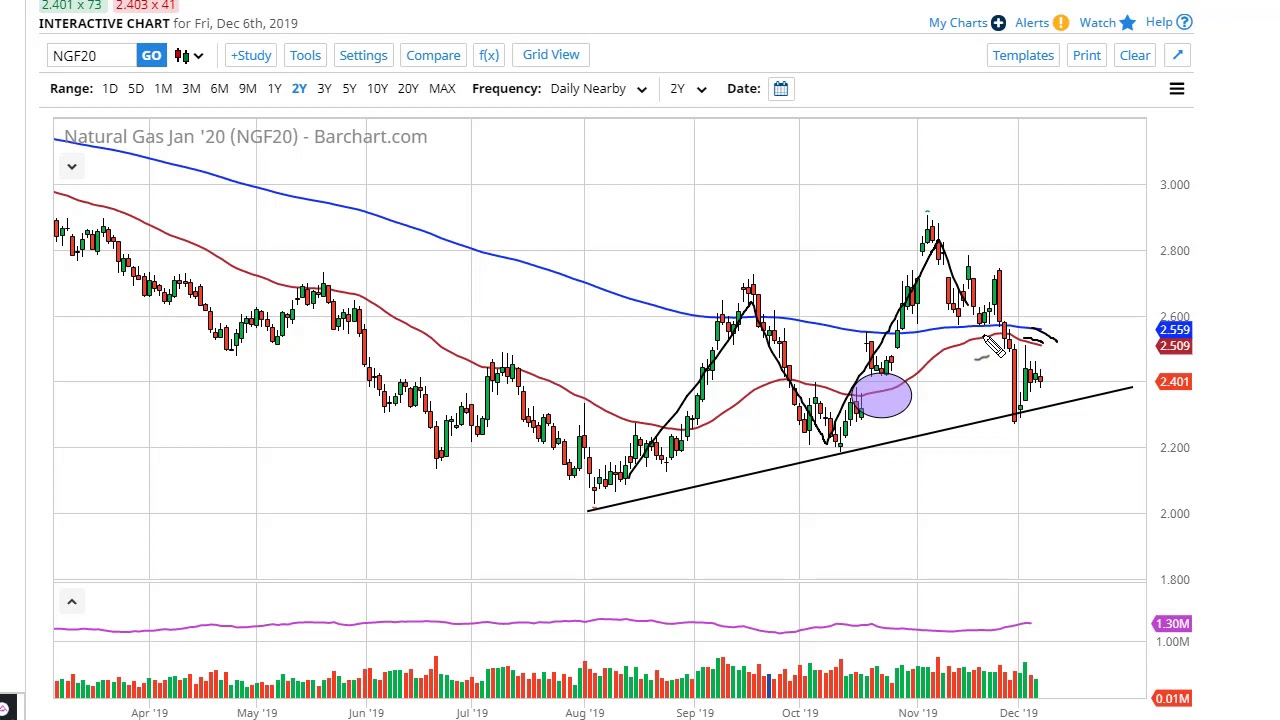
Task: Select the 3M range
Action: pyautogui.click(x=191, y=89)
